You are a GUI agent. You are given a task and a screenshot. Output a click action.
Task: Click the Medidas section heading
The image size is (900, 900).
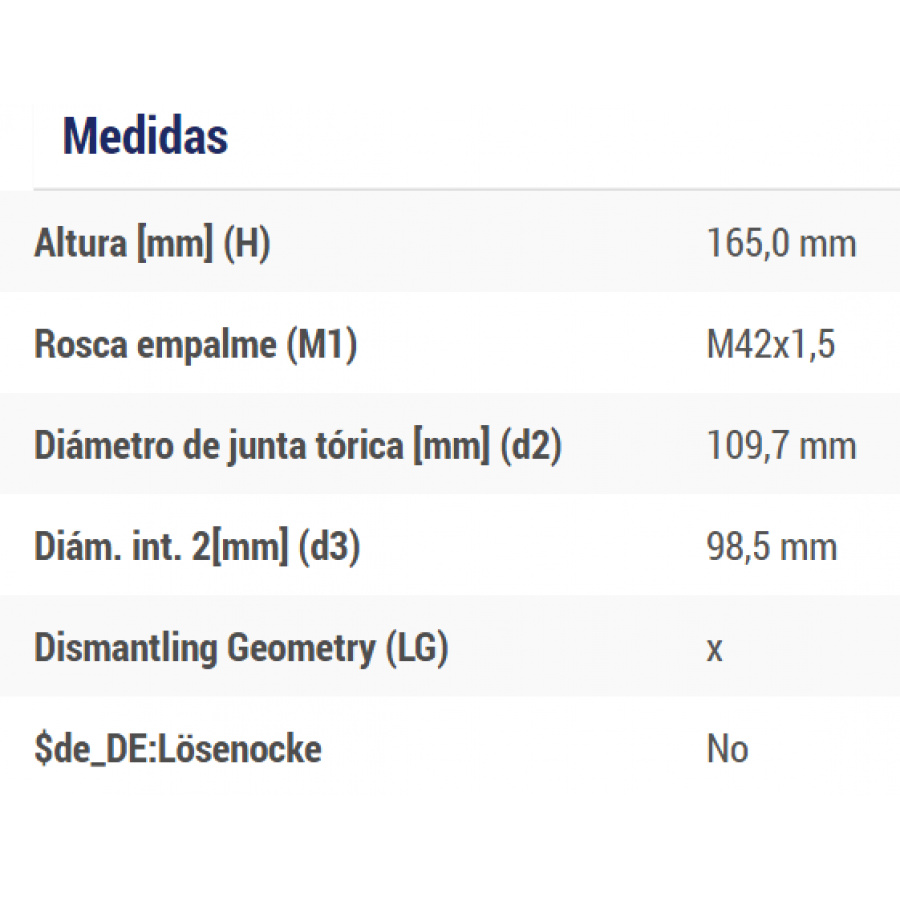coord(146,137)
